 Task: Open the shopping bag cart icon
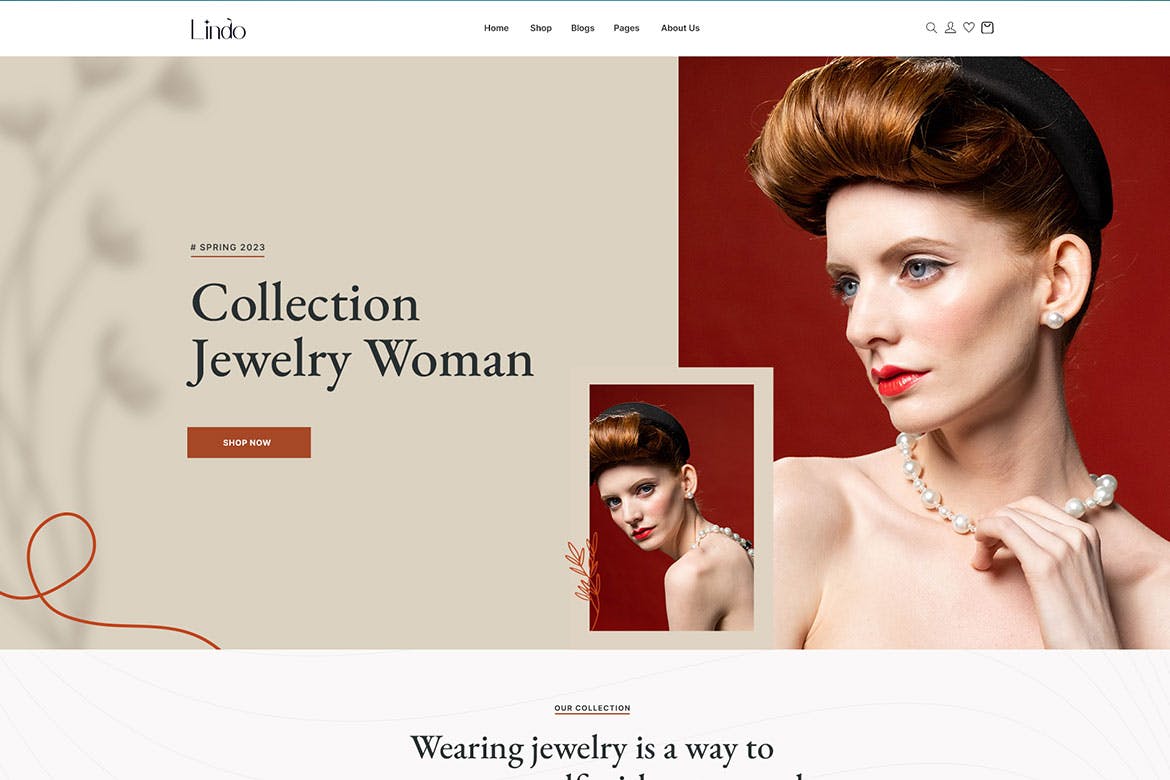(987, 28)
